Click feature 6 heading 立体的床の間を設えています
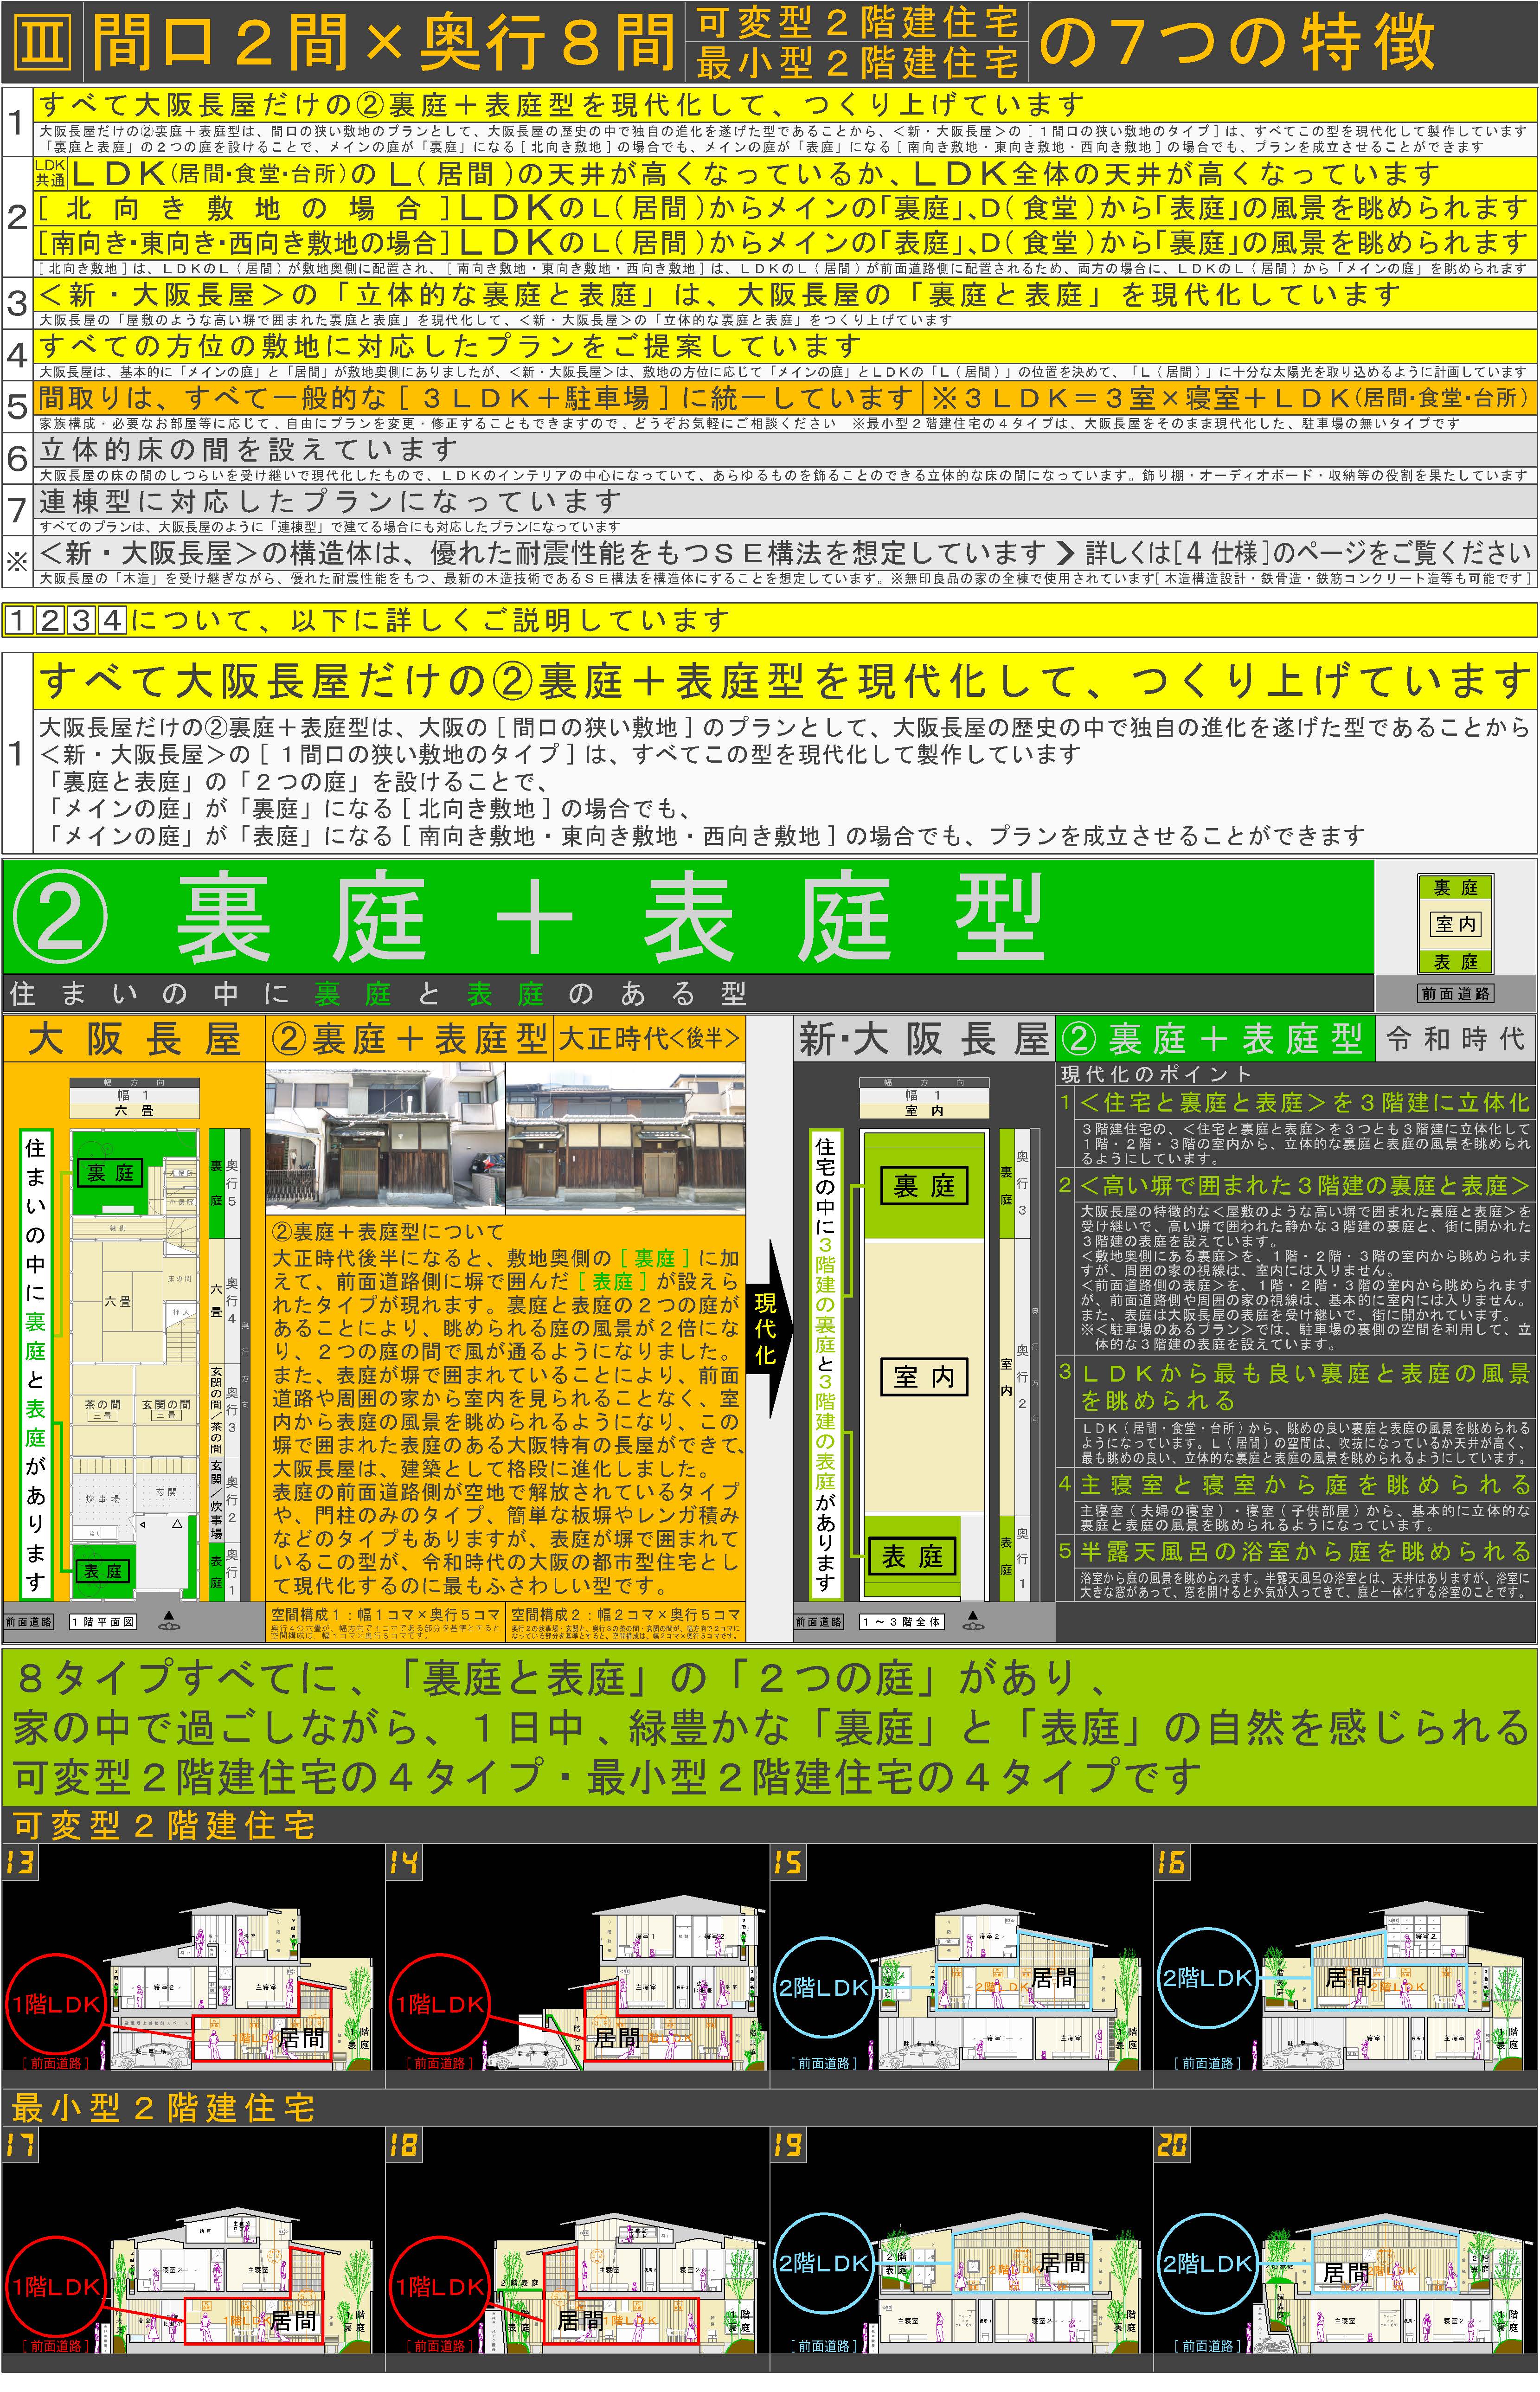The image size is (1540, 2392). pos(248,450)
